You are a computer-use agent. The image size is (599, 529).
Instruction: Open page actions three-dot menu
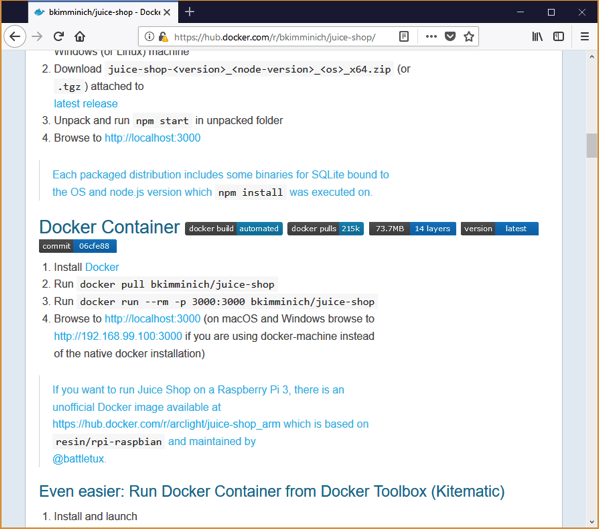pyautogui.click(x=431, y=37)
